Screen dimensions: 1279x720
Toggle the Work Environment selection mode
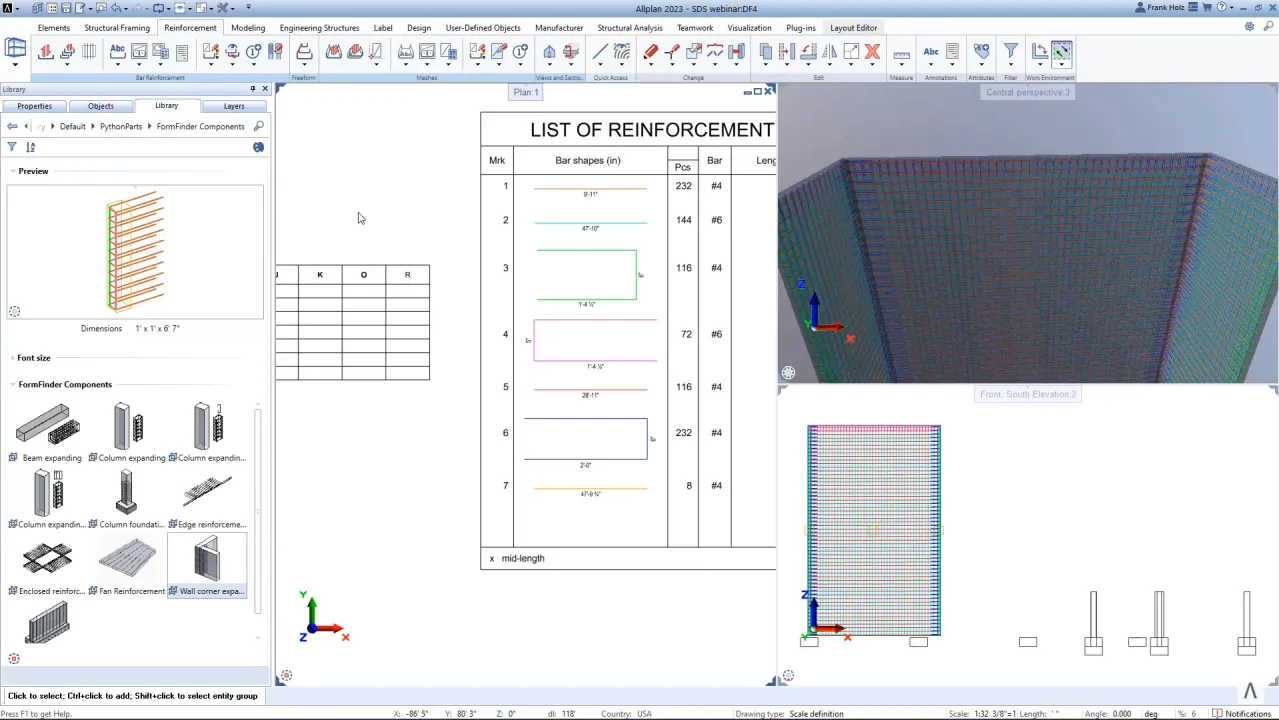point(1062,50)
